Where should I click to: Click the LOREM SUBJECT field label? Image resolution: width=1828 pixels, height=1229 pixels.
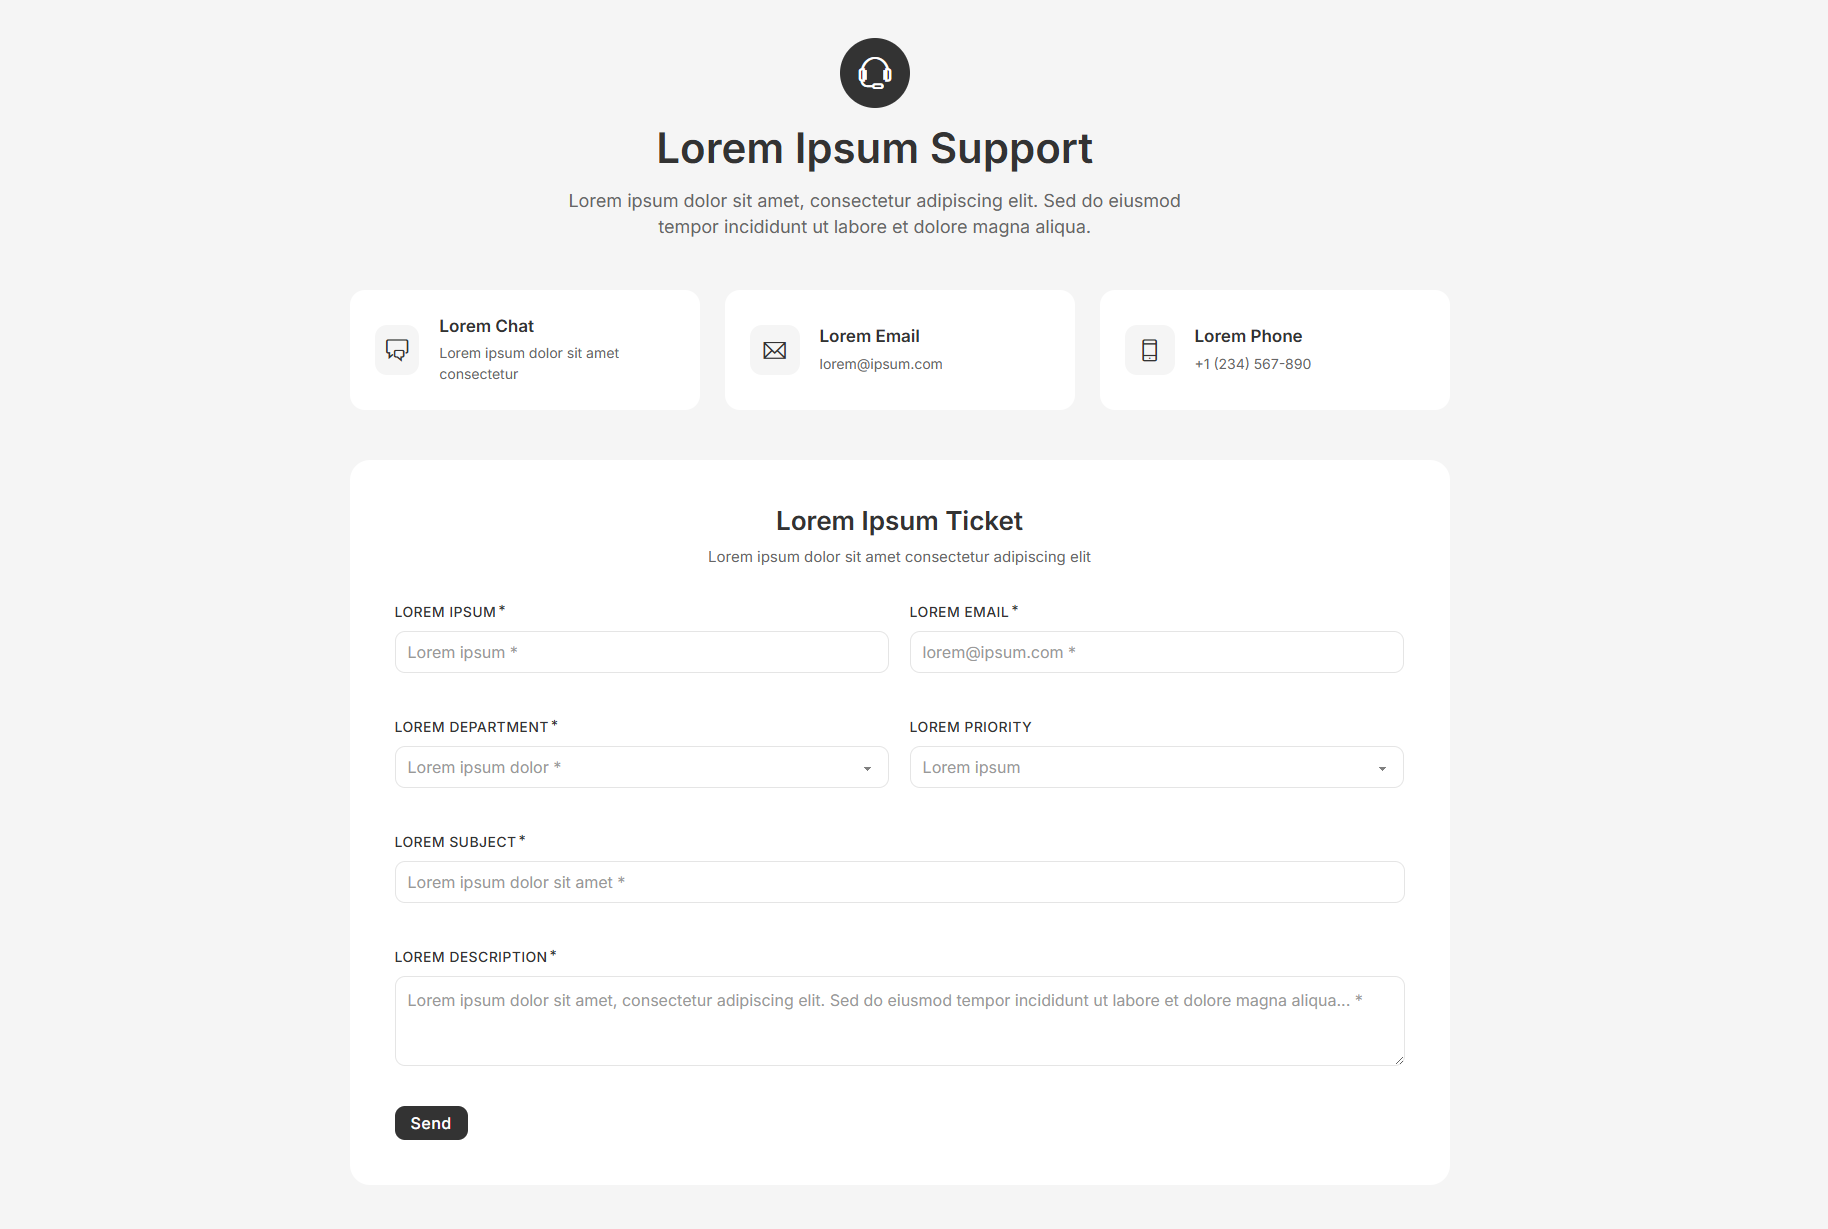pos(455,842)
